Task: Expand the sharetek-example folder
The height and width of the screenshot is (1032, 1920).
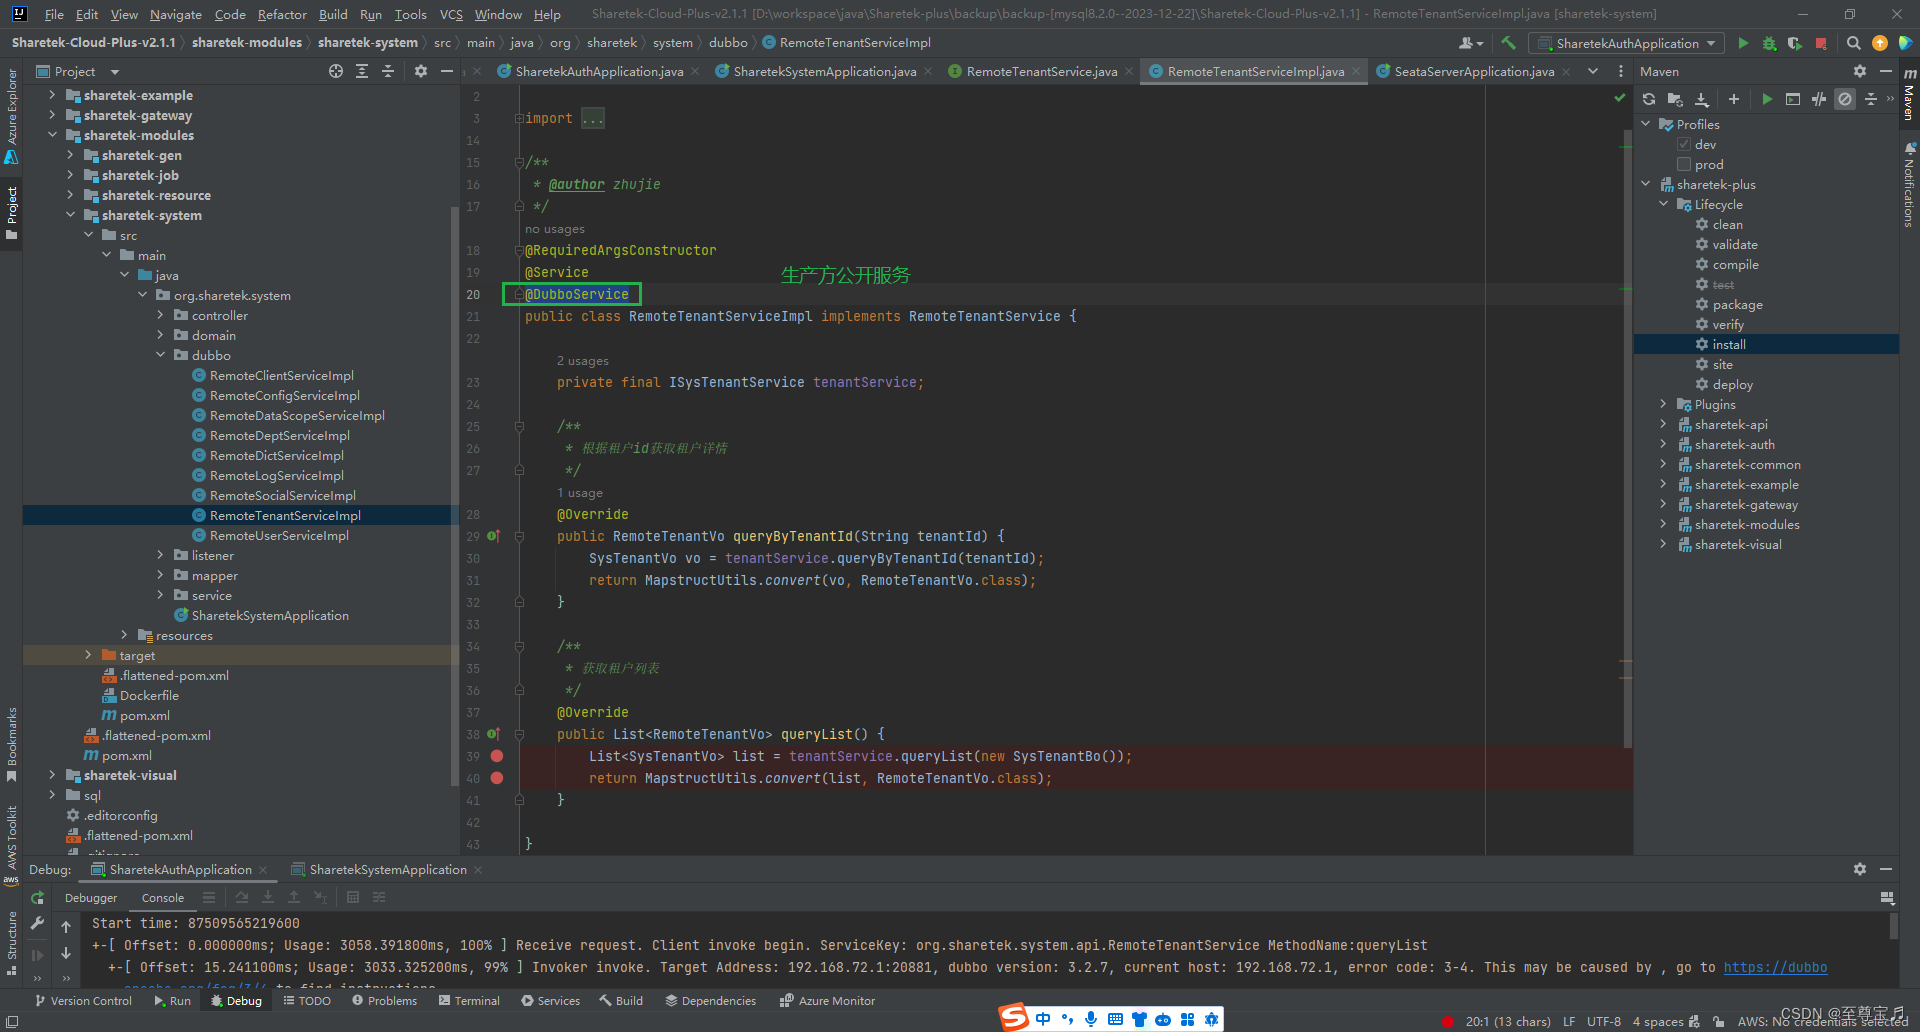Action: point(52,95)
